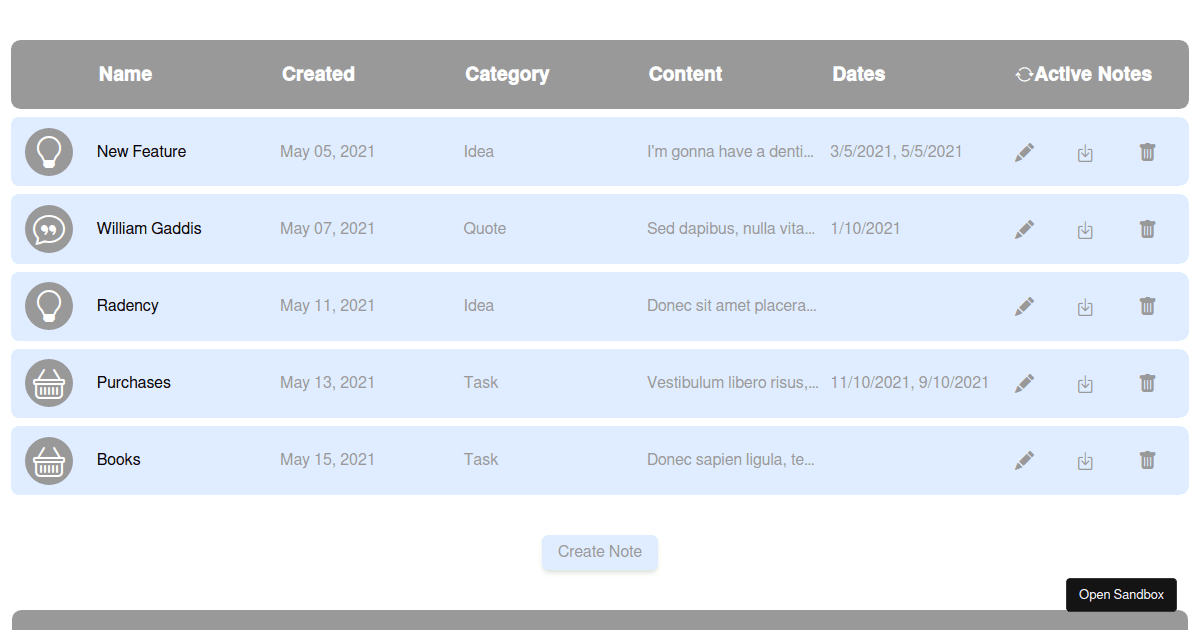Edit the Purchases note
Screen dimensions: 1200x630
[1024, 383]
